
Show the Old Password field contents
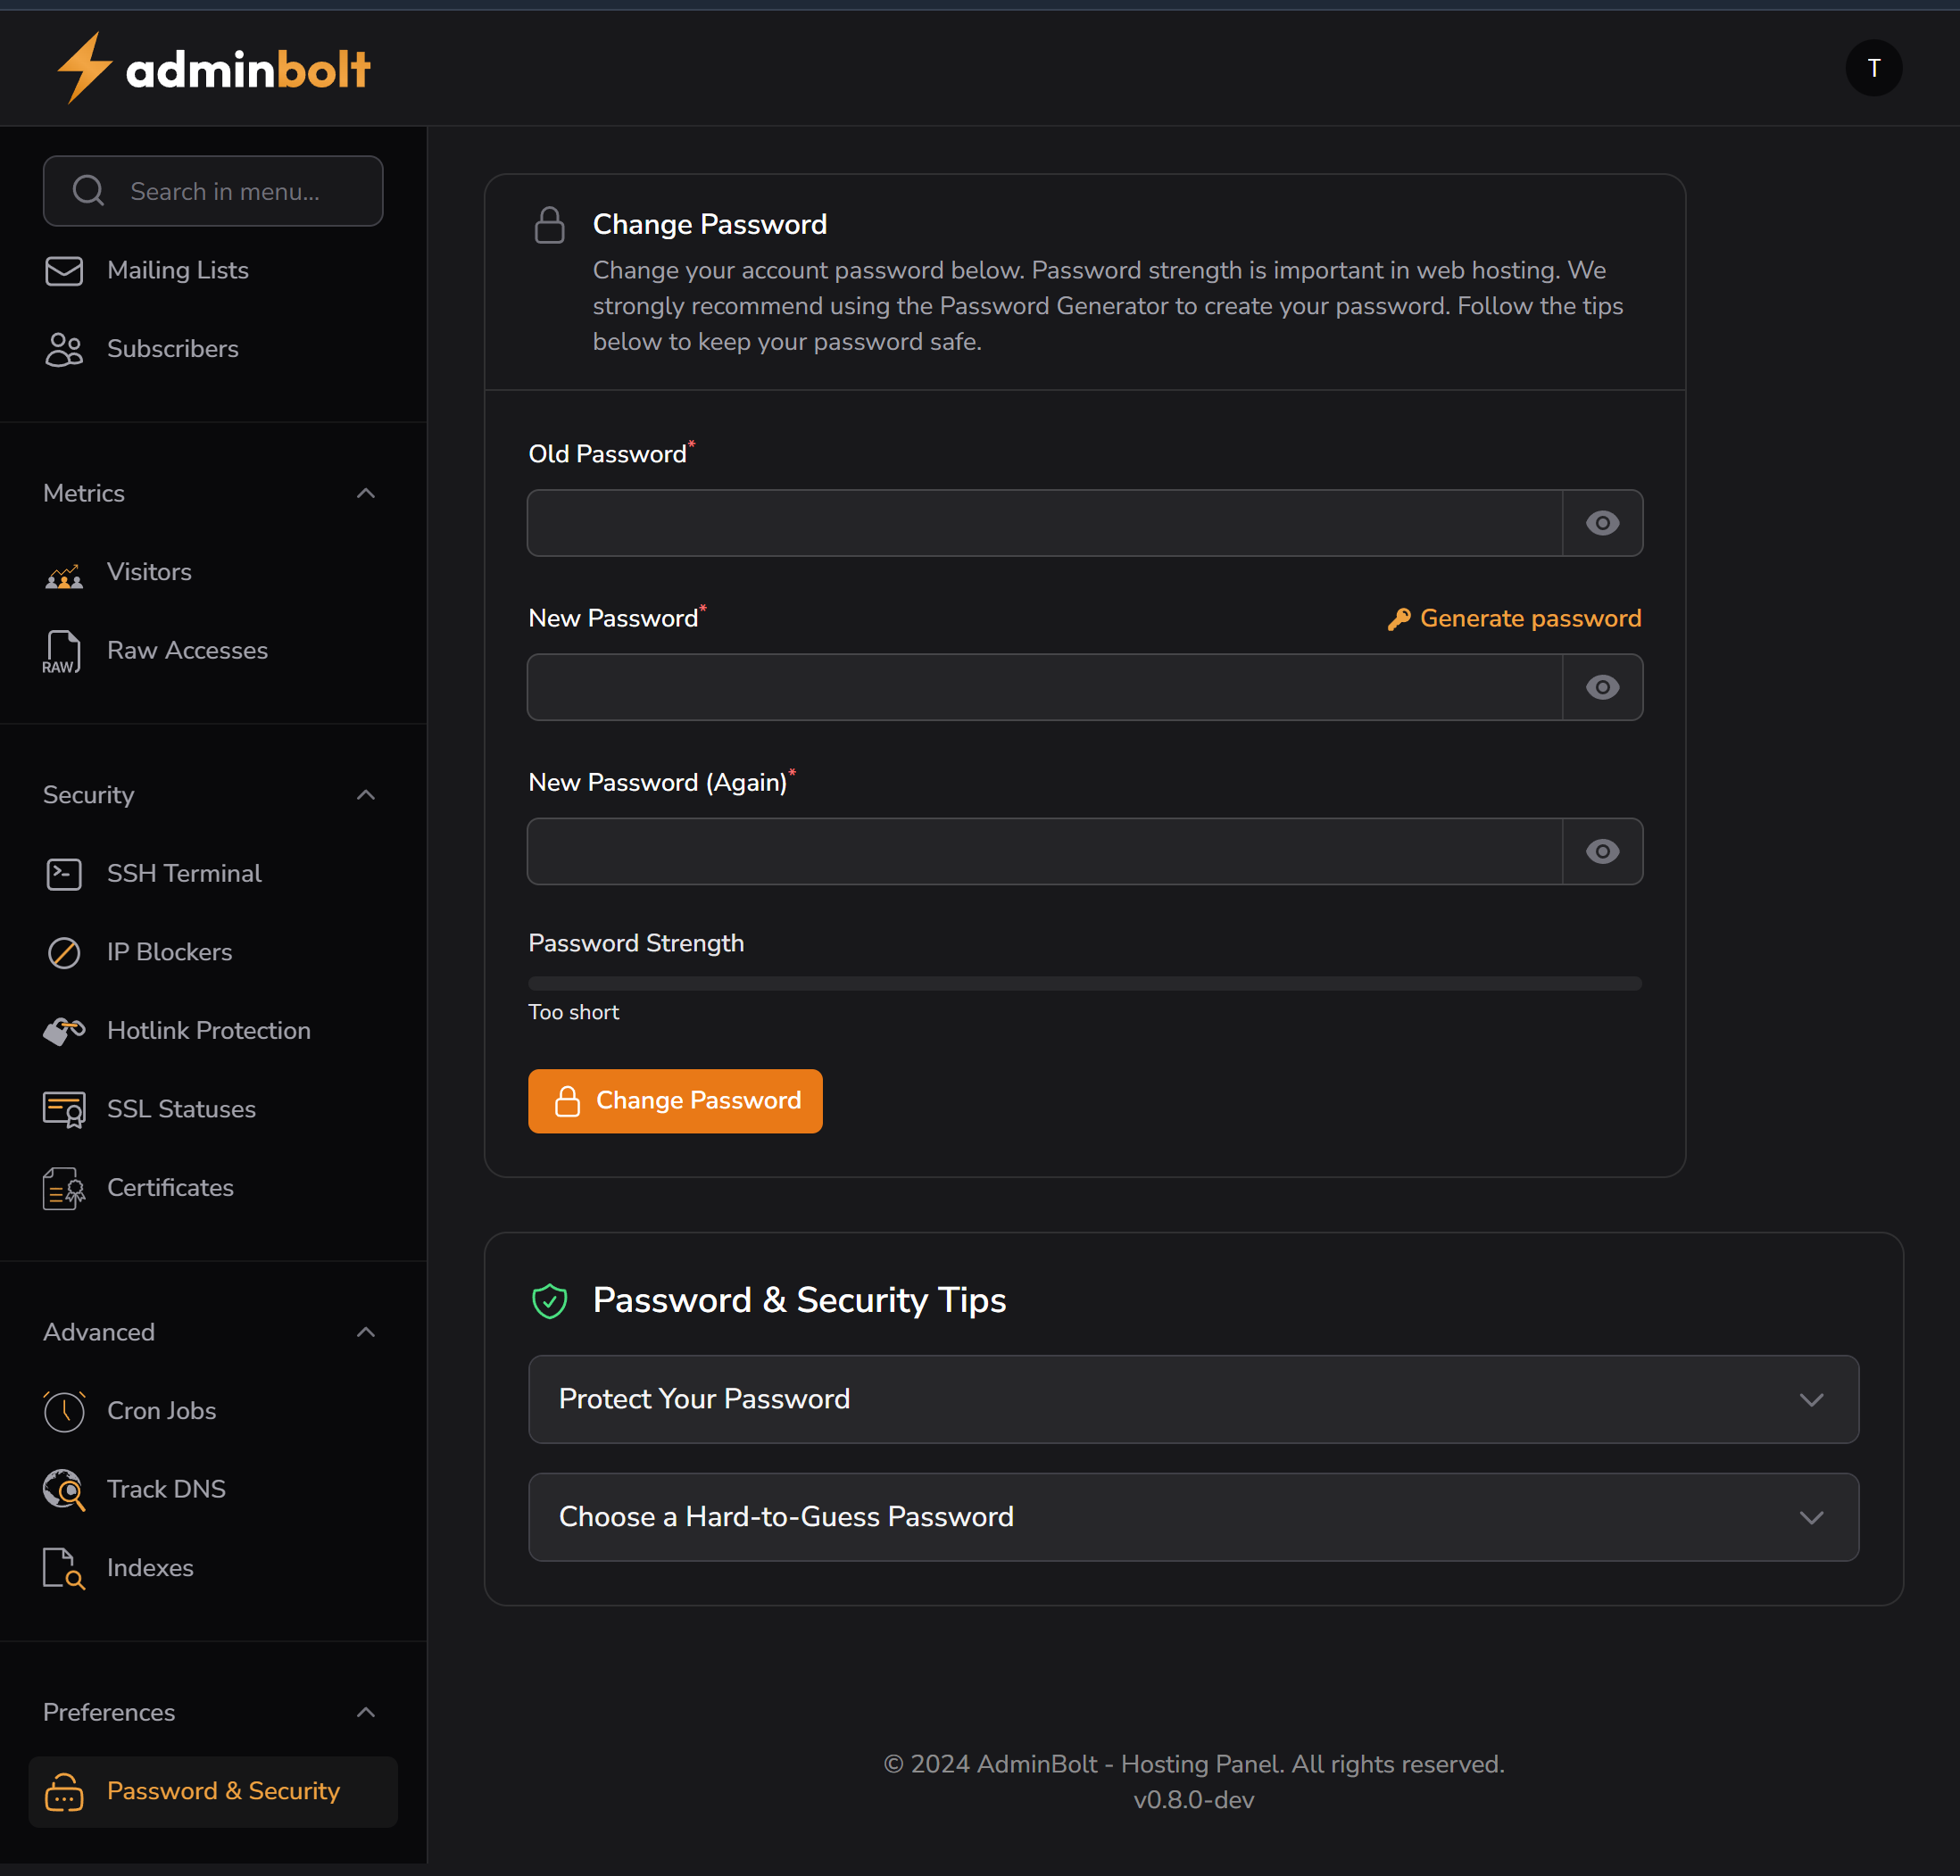[1602, 523]
